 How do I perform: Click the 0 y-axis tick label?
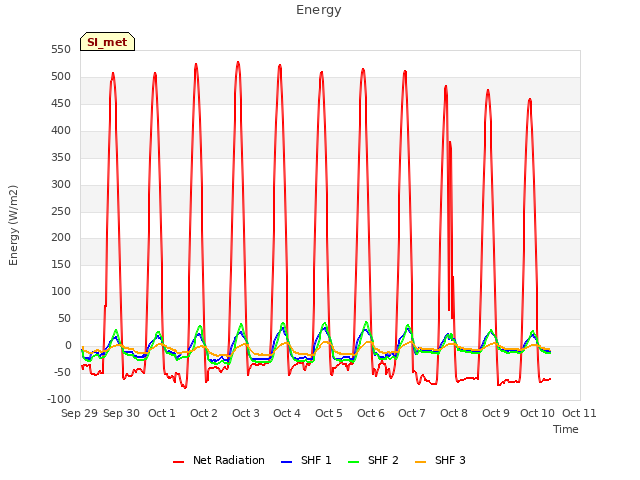pos(68,345)
